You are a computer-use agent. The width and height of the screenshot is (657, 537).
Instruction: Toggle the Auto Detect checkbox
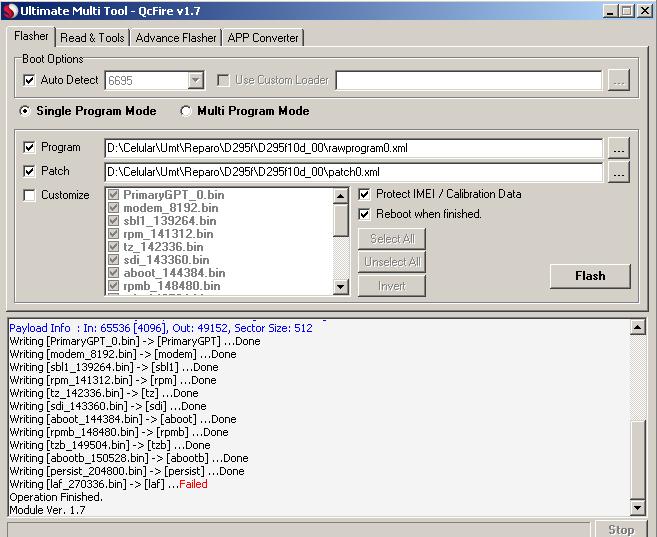pyautogui.click(x=29, y=80)
